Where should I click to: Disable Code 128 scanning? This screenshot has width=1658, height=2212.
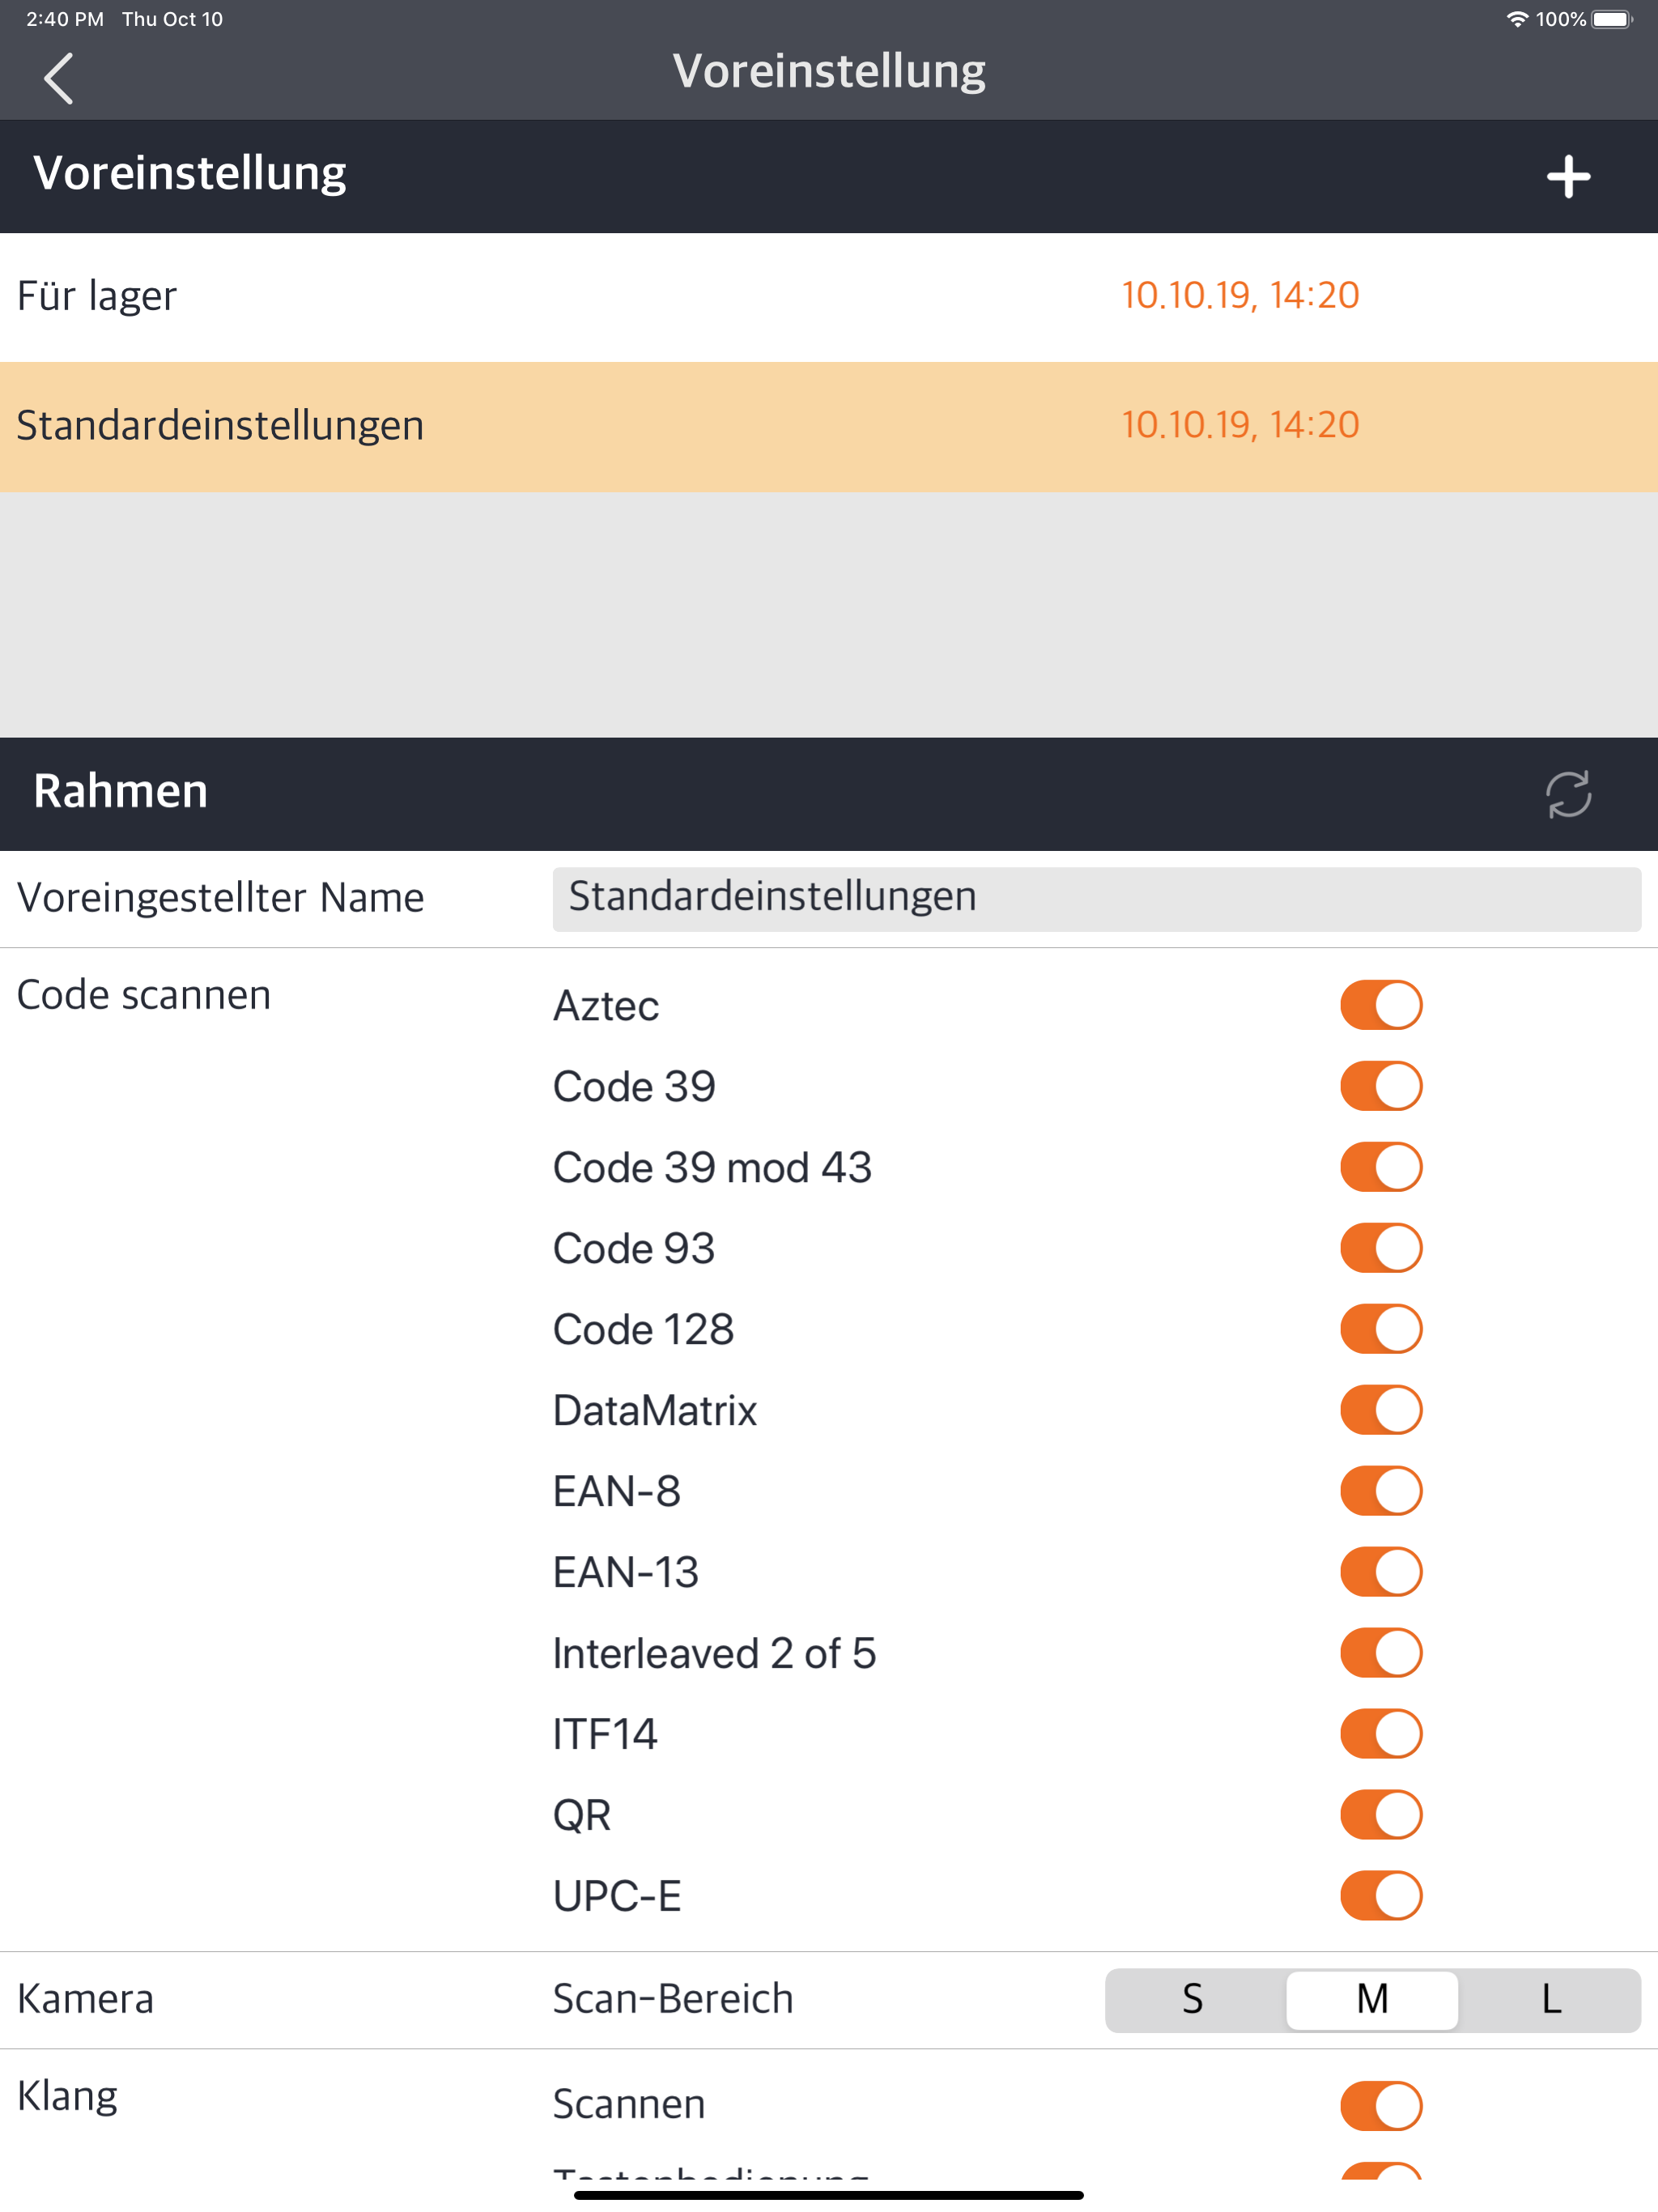click(1380, 1329)
